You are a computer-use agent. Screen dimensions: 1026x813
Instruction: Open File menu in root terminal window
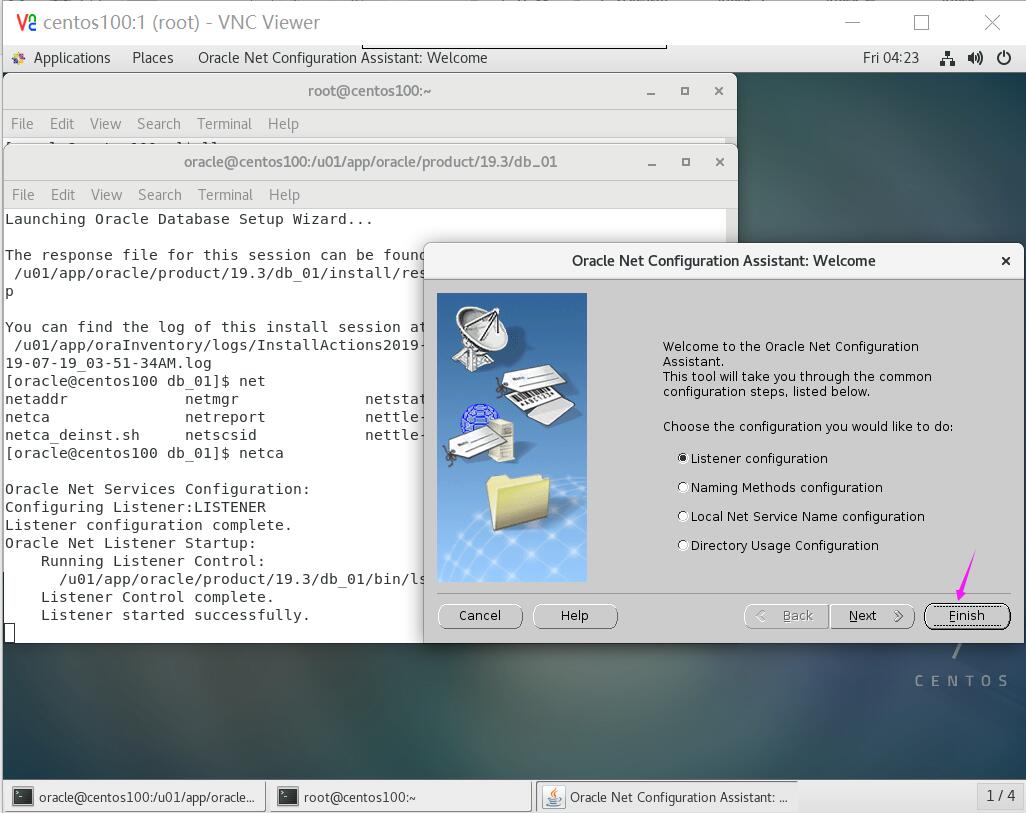tap(22, 124)
